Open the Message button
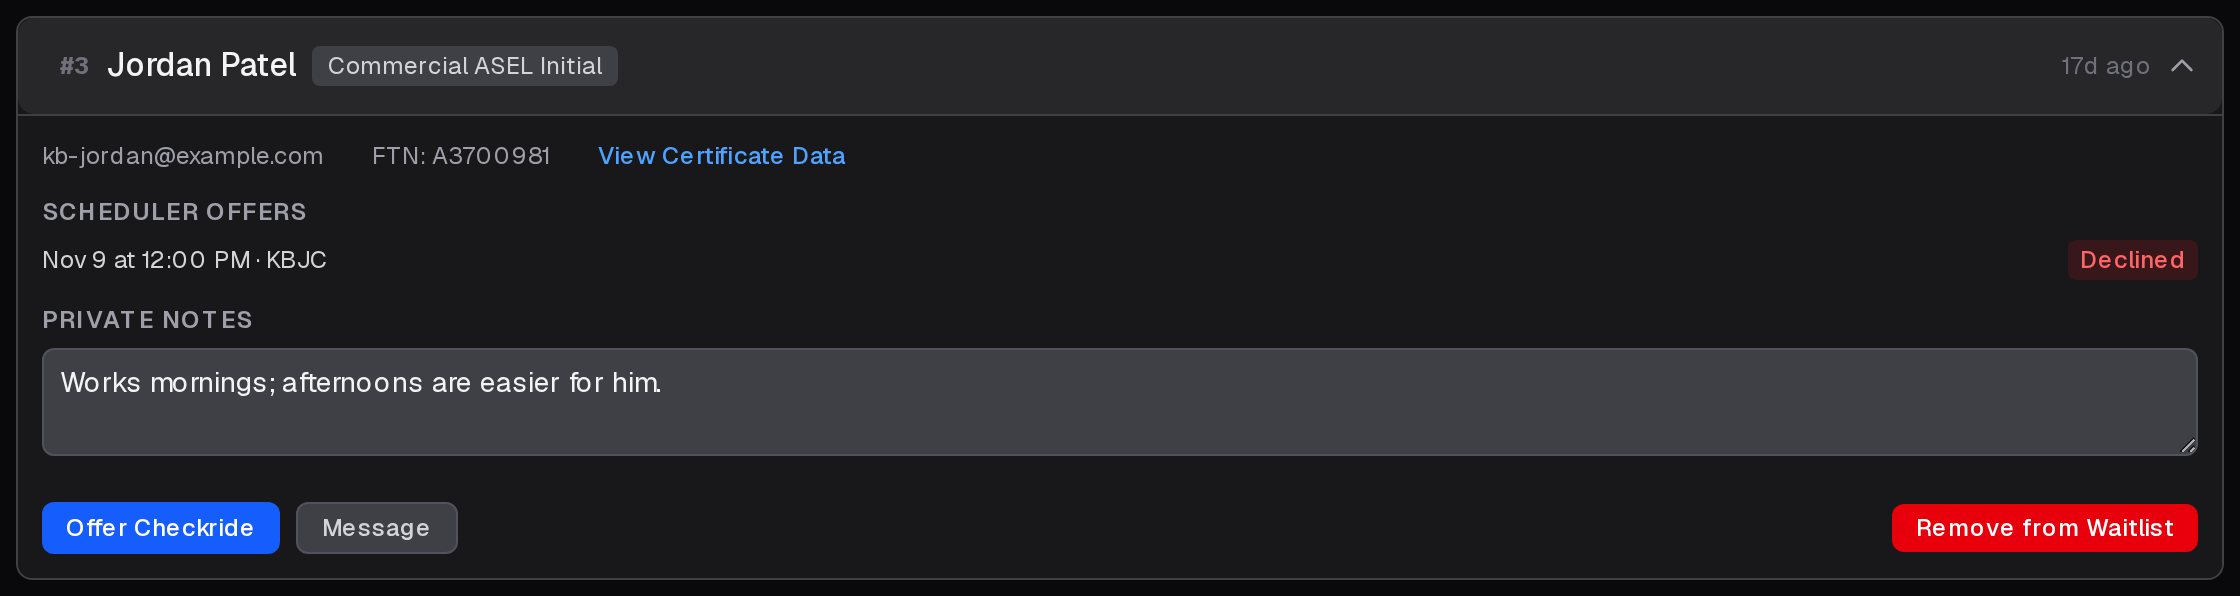 (x=377, y=528)
